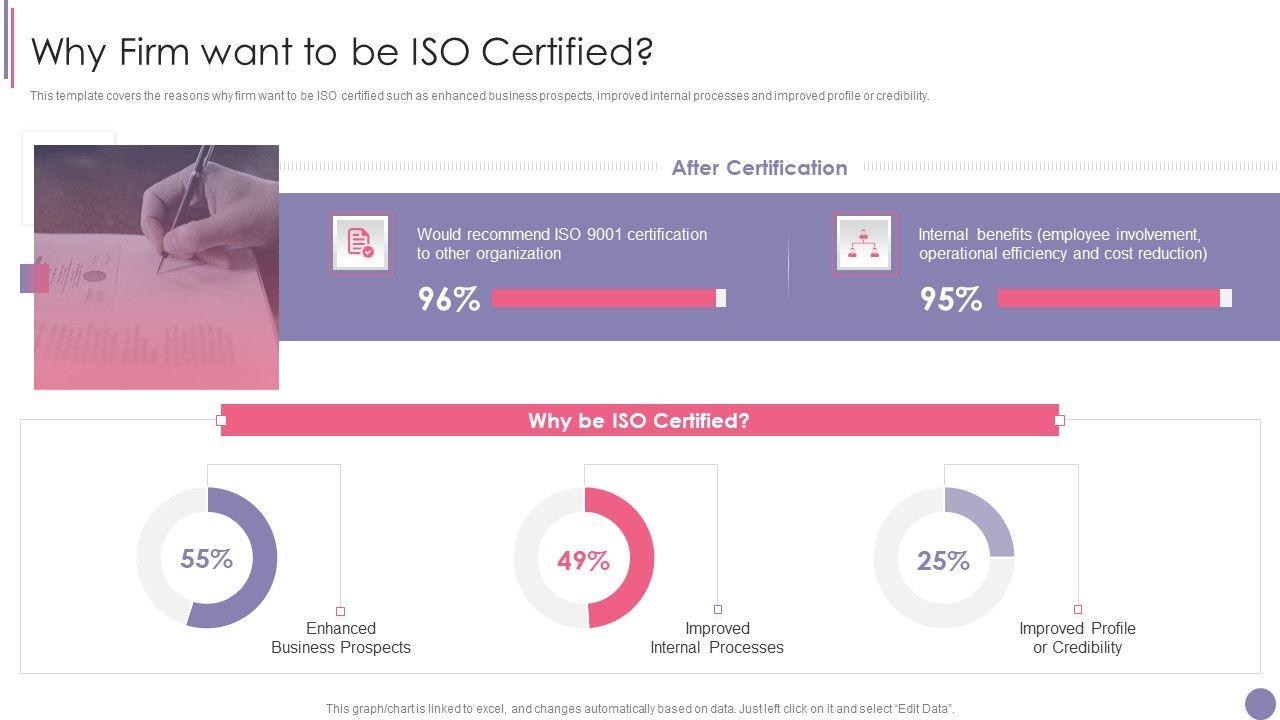Click the purple circle in bottom-right corner

[1260, 703]
